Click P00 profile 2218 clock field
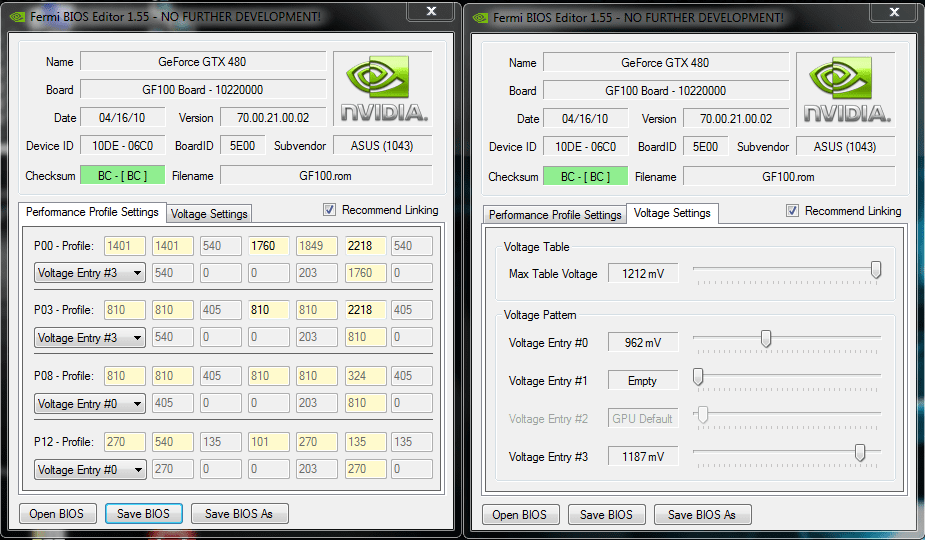The image size is (925, 540). [365, 246]
